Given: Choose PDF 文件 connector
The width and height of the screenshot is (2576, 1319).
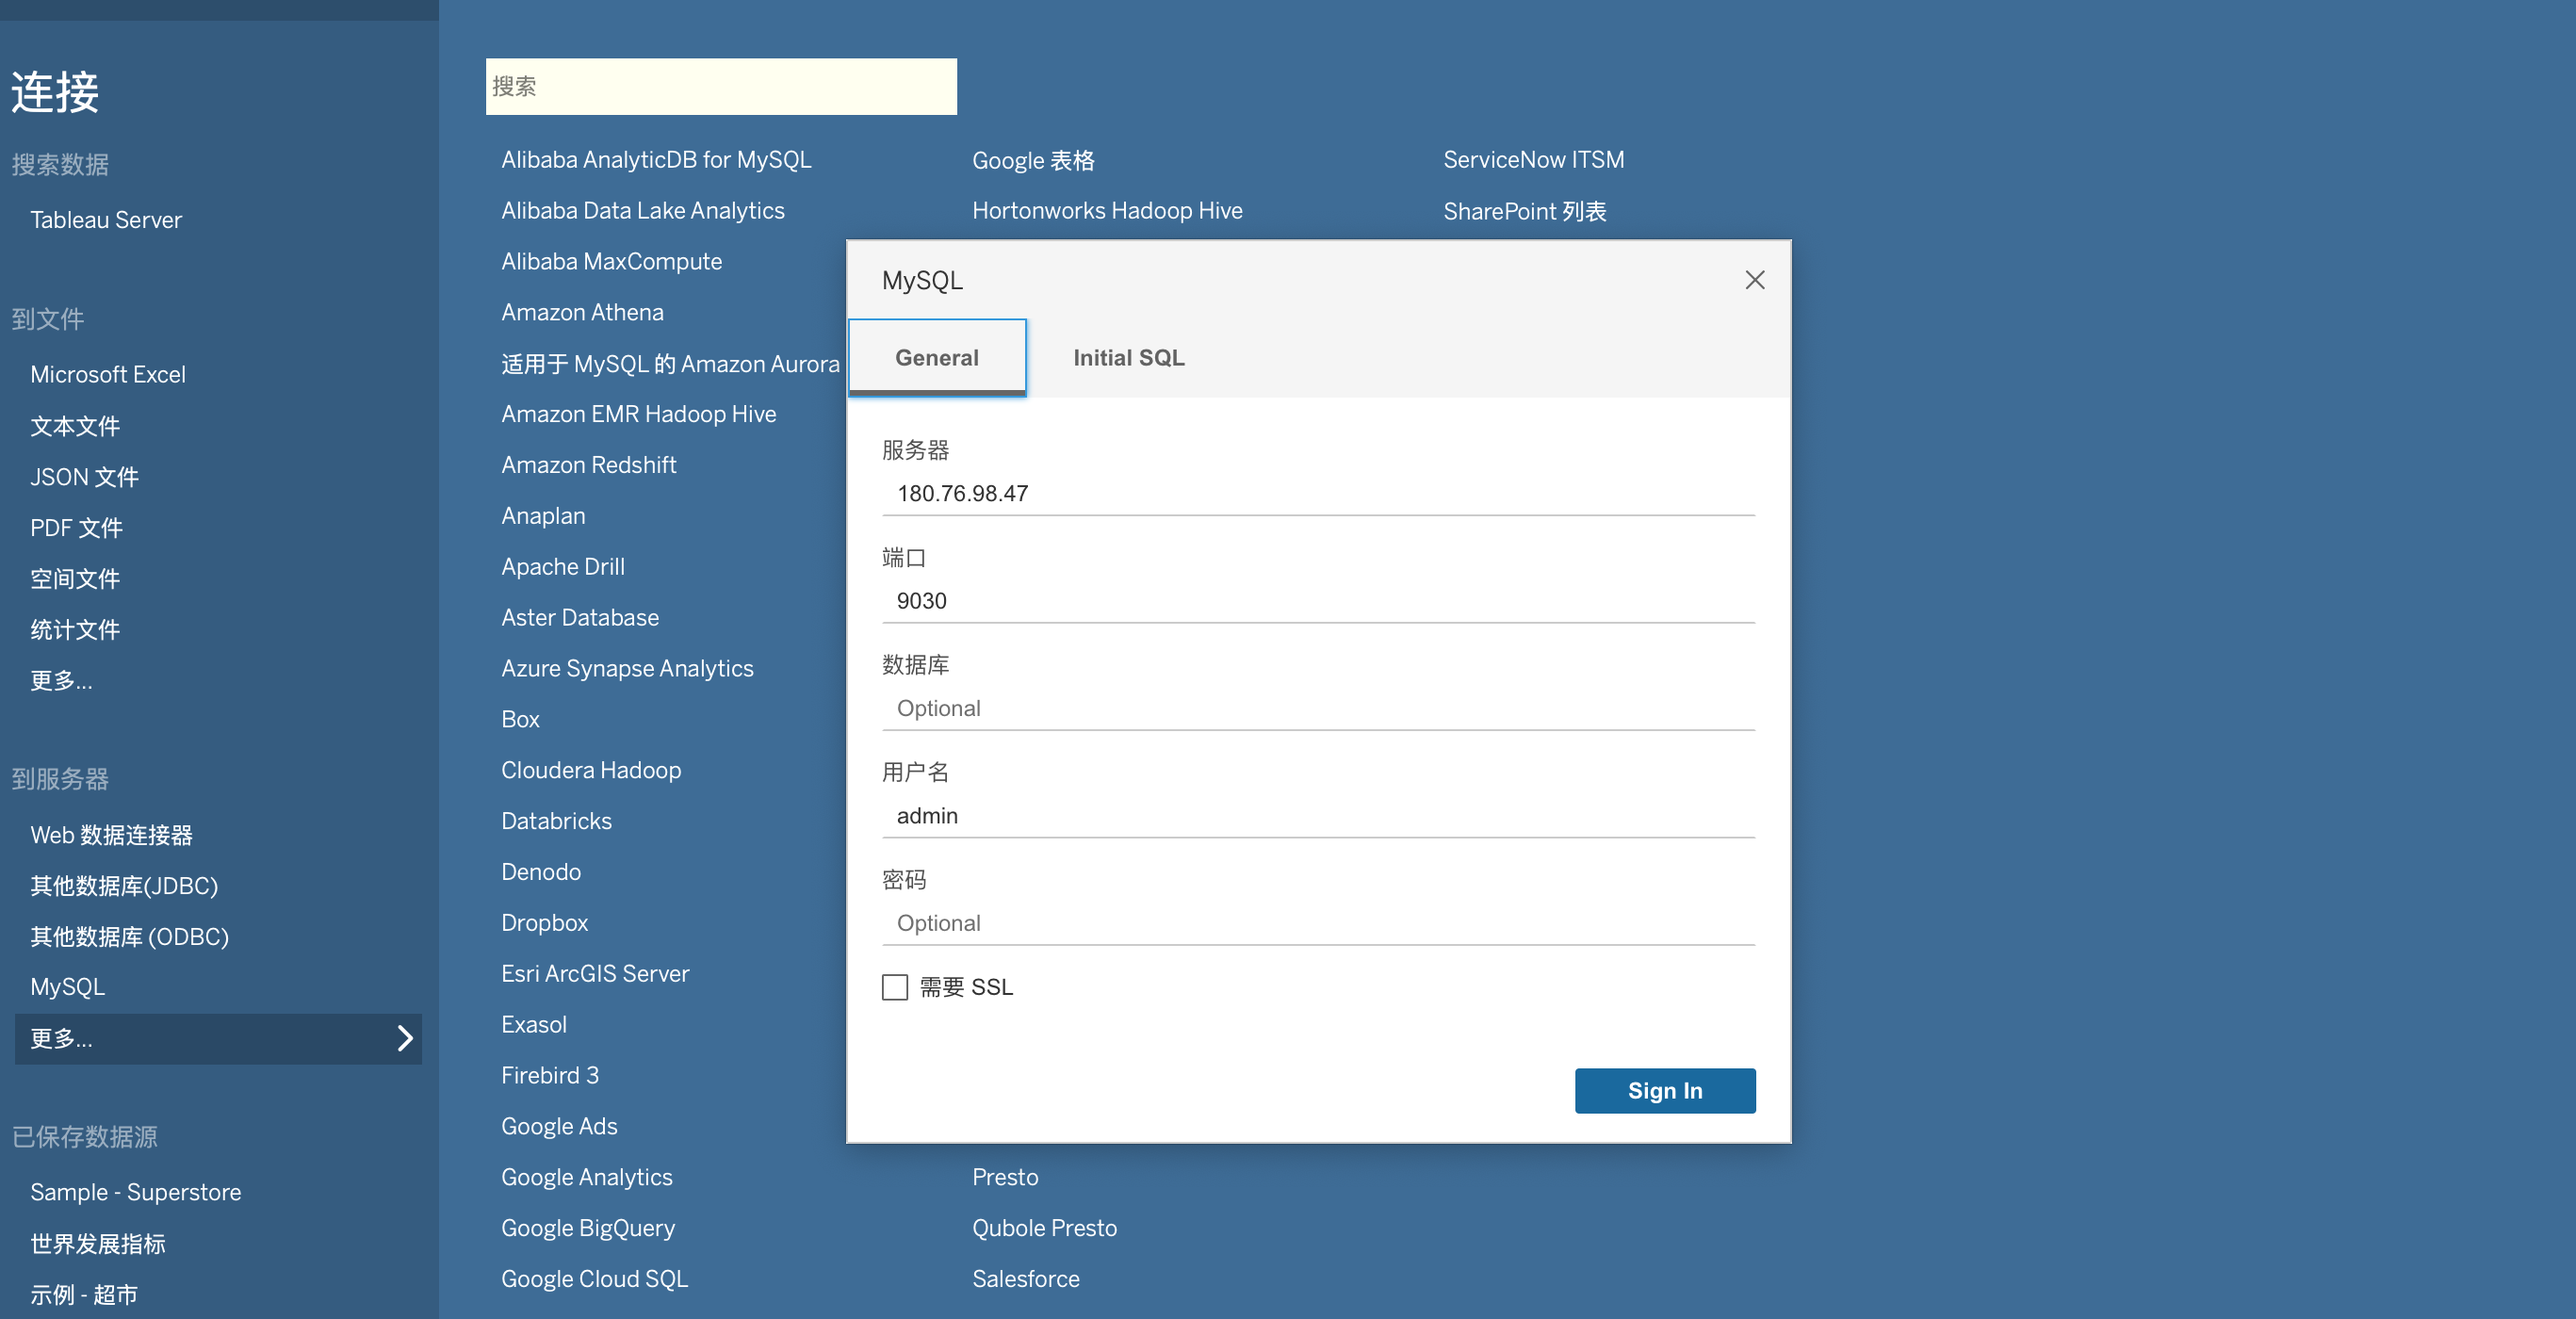Looking at the screenshot, I should (76, 528).
